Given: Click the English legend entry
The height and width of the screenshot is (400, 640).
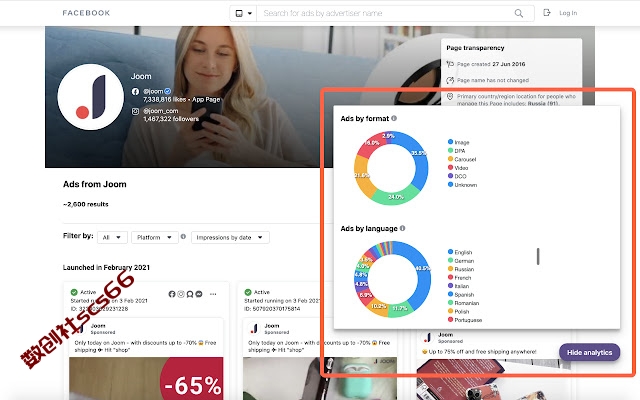Looking at the screenshot, I should (460, 252).
